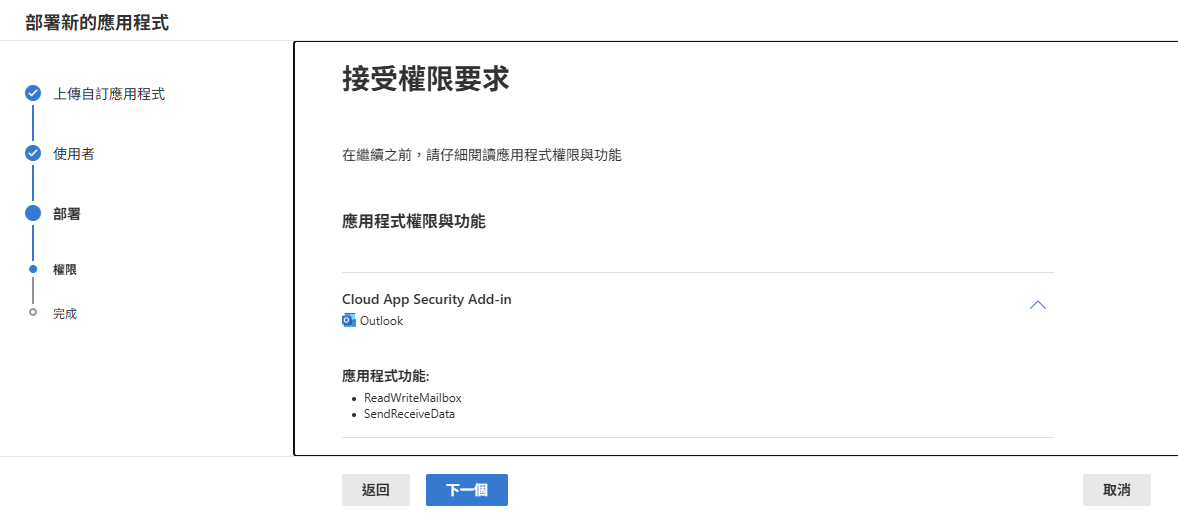Click the Outlook app icon
This screenshot has width=1178, height=513.
[349, 321]
